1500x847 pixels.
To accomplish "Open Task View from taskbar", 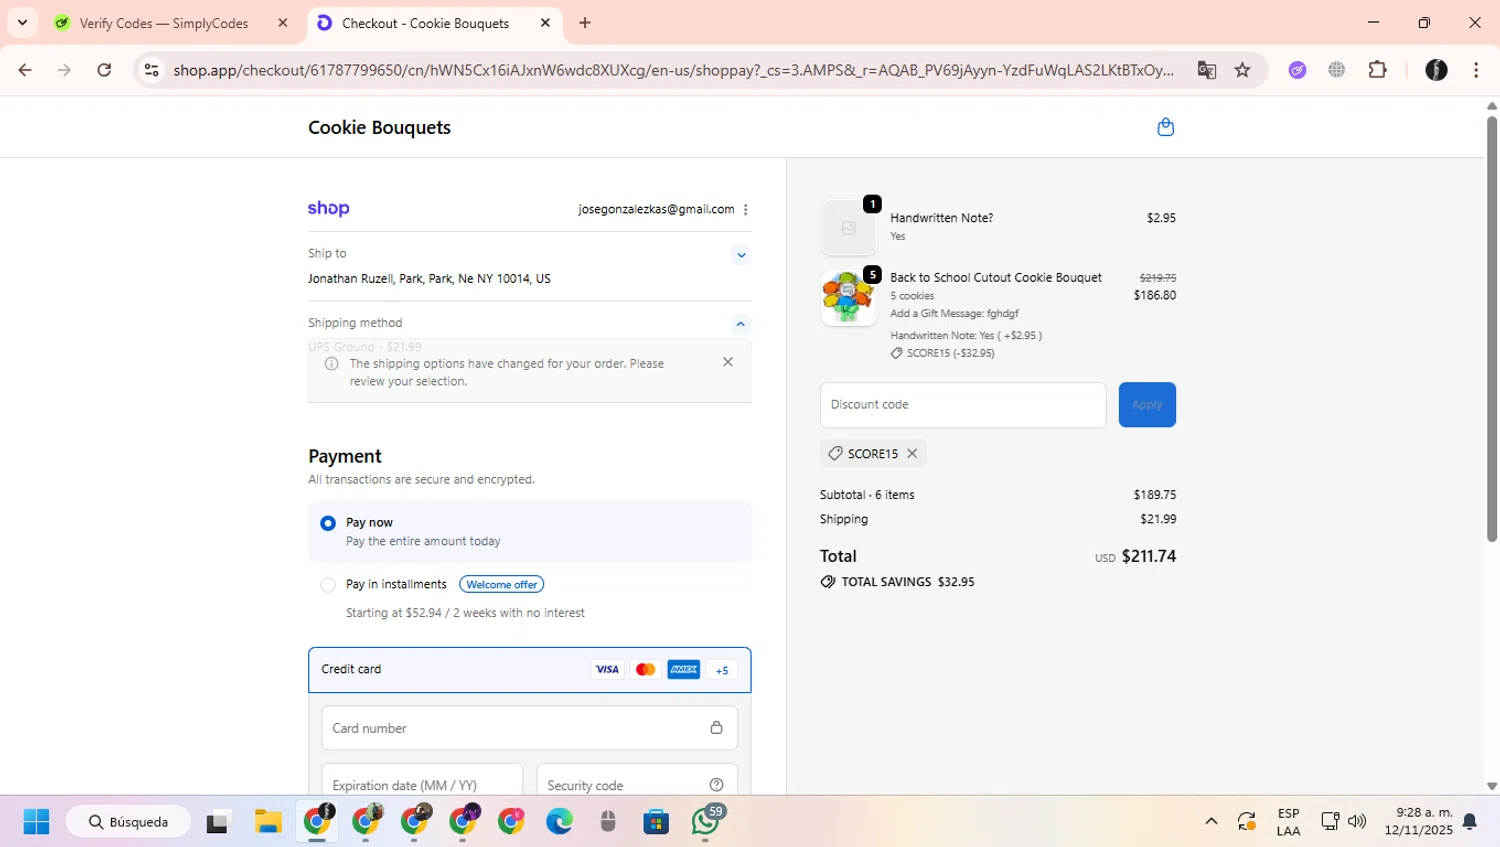I will click(218, 822).
